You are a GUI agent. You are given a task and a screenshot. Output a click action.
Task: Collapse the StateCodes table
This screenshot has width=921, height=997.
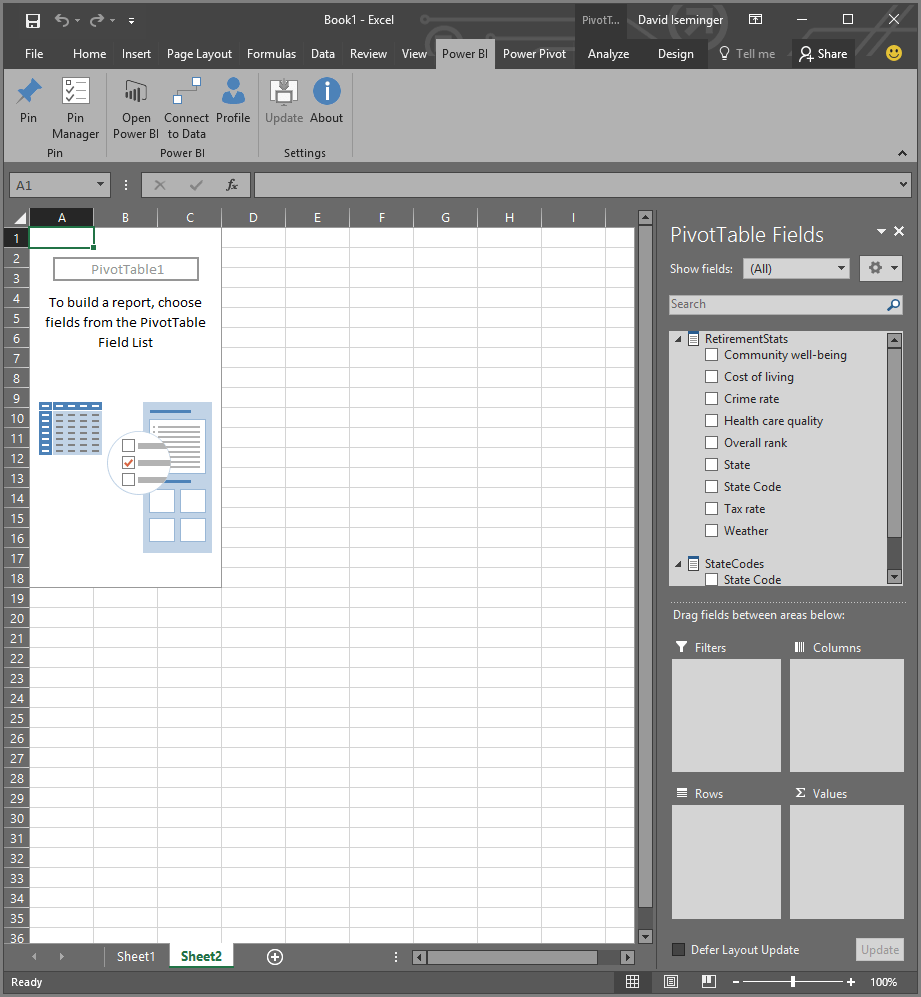pyautogui.click(x=678, y=563)
